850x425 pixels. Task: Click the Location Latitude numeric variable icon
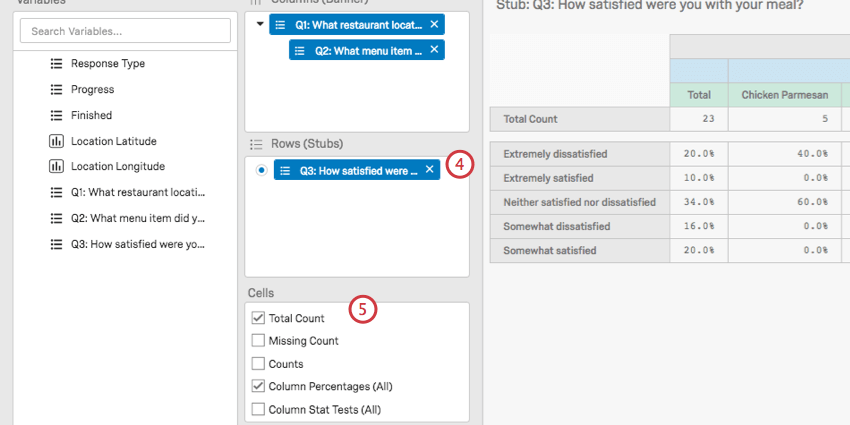point(56,141)
